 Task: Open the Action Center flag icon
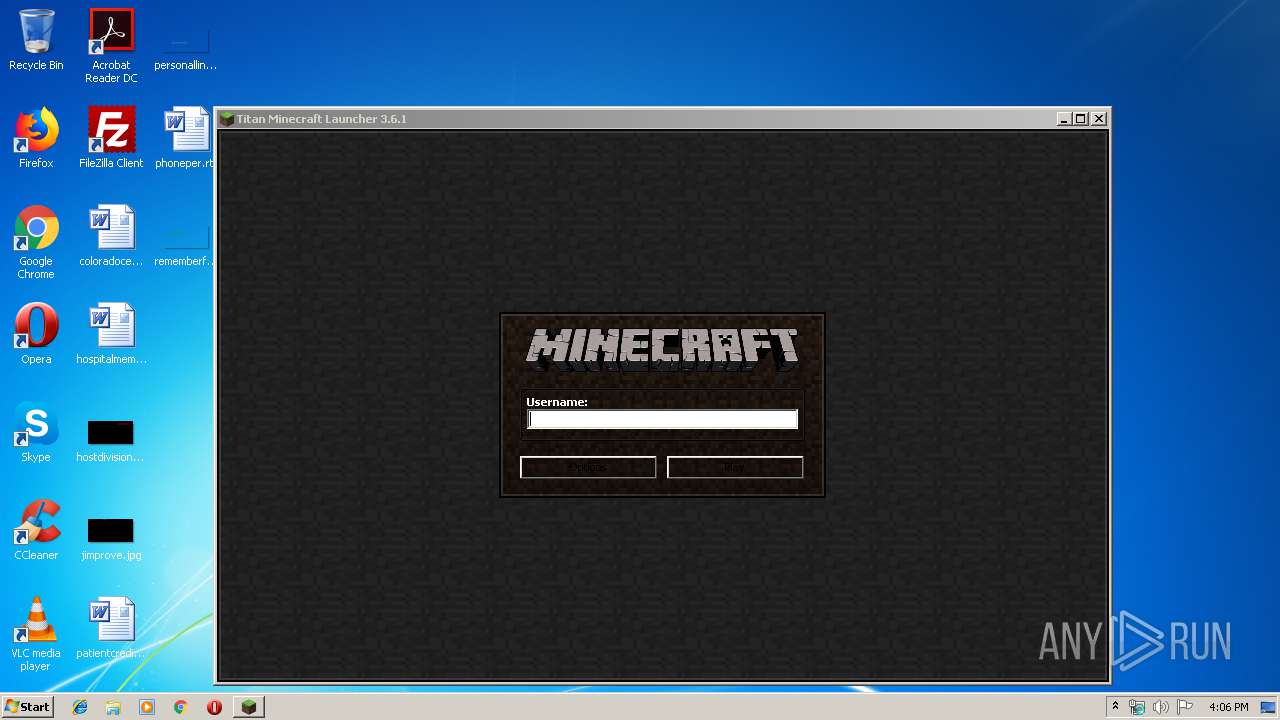[1185, 707]
